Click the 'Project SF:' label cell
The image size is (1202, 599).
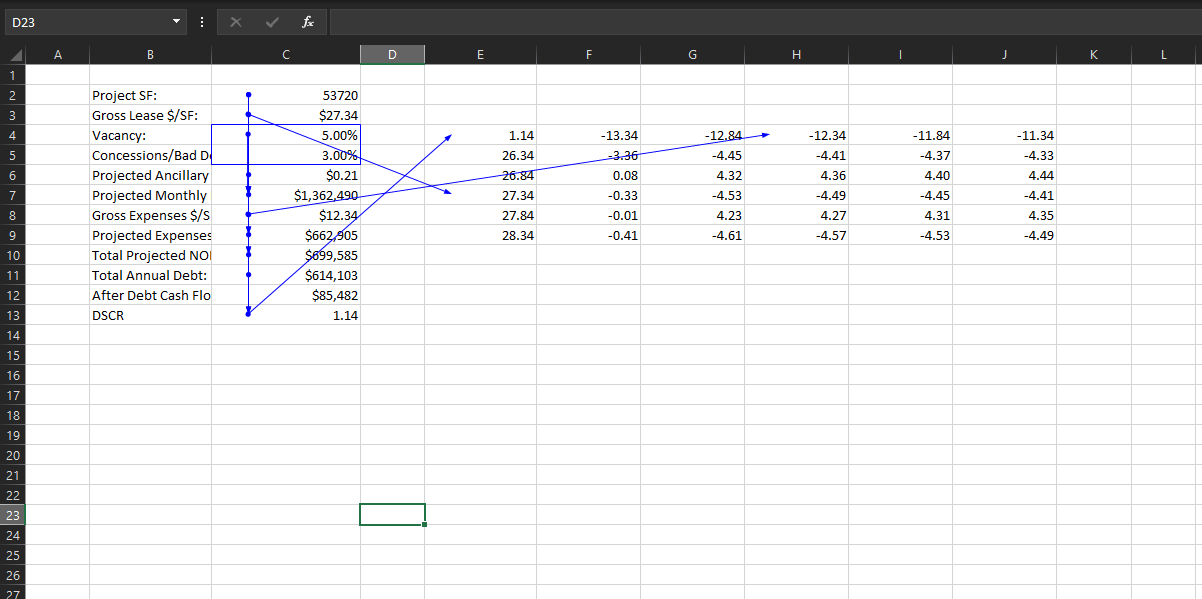click(x=150, y=95)
